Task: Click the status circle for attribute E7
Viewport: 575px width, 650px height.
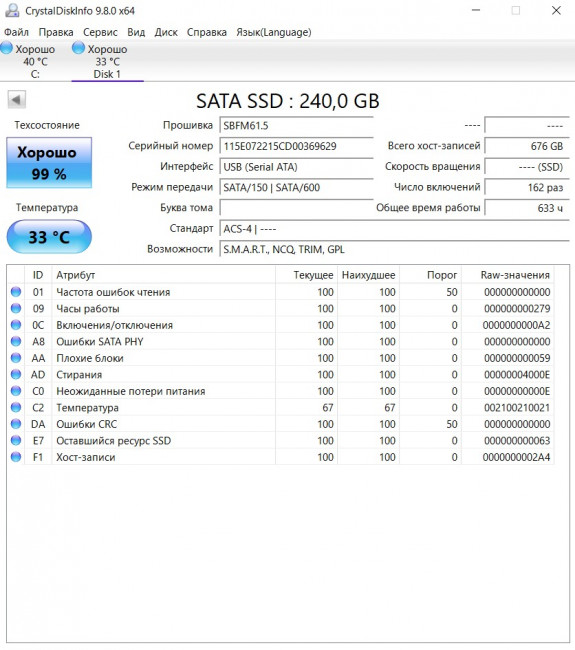Action: point(16,440)
